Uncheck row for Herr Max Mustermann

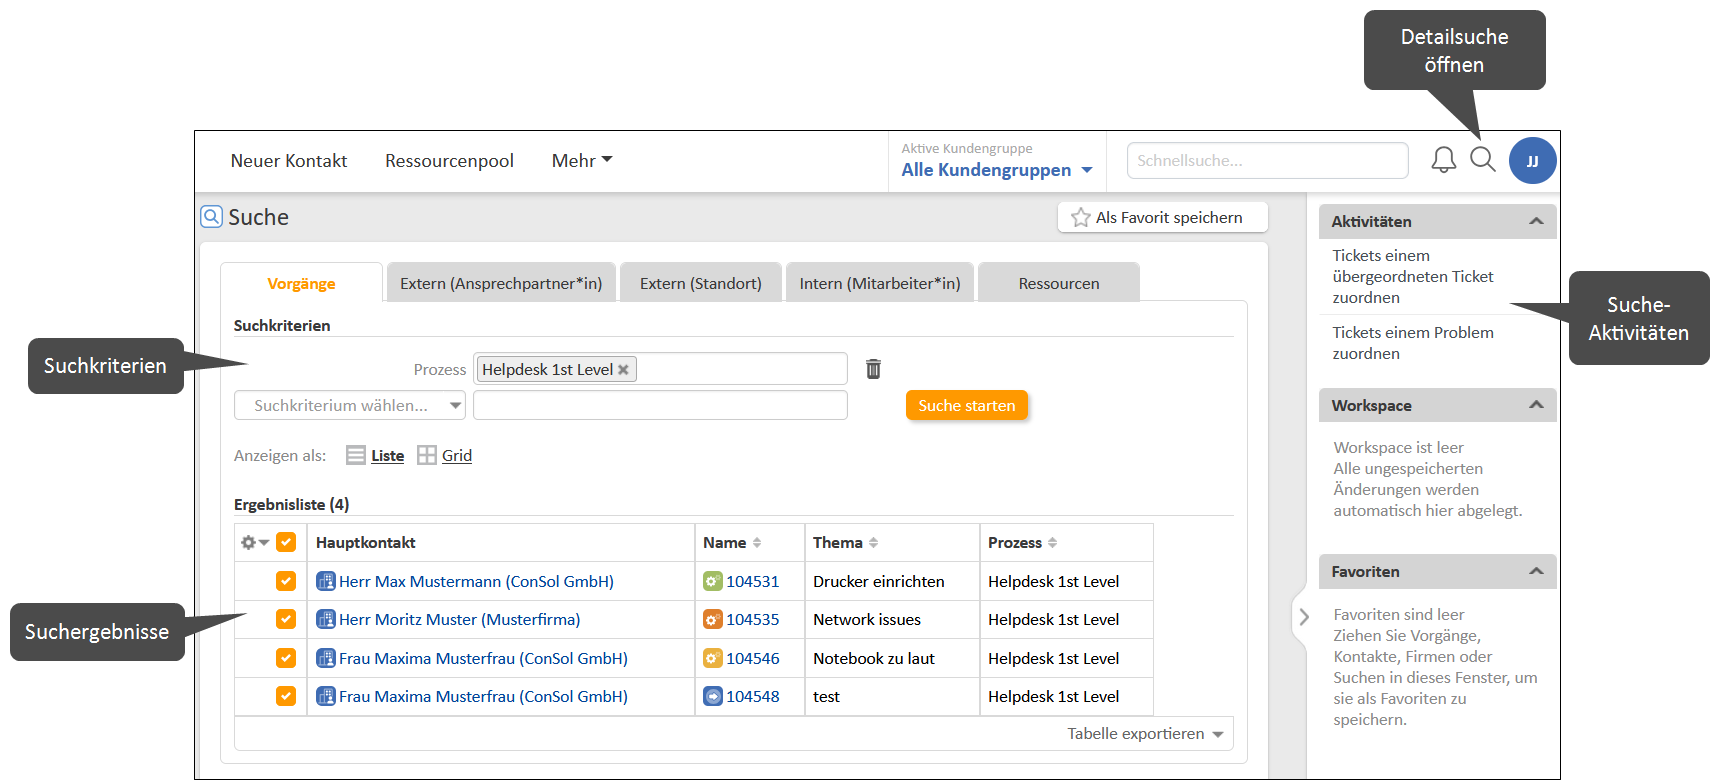286,581
